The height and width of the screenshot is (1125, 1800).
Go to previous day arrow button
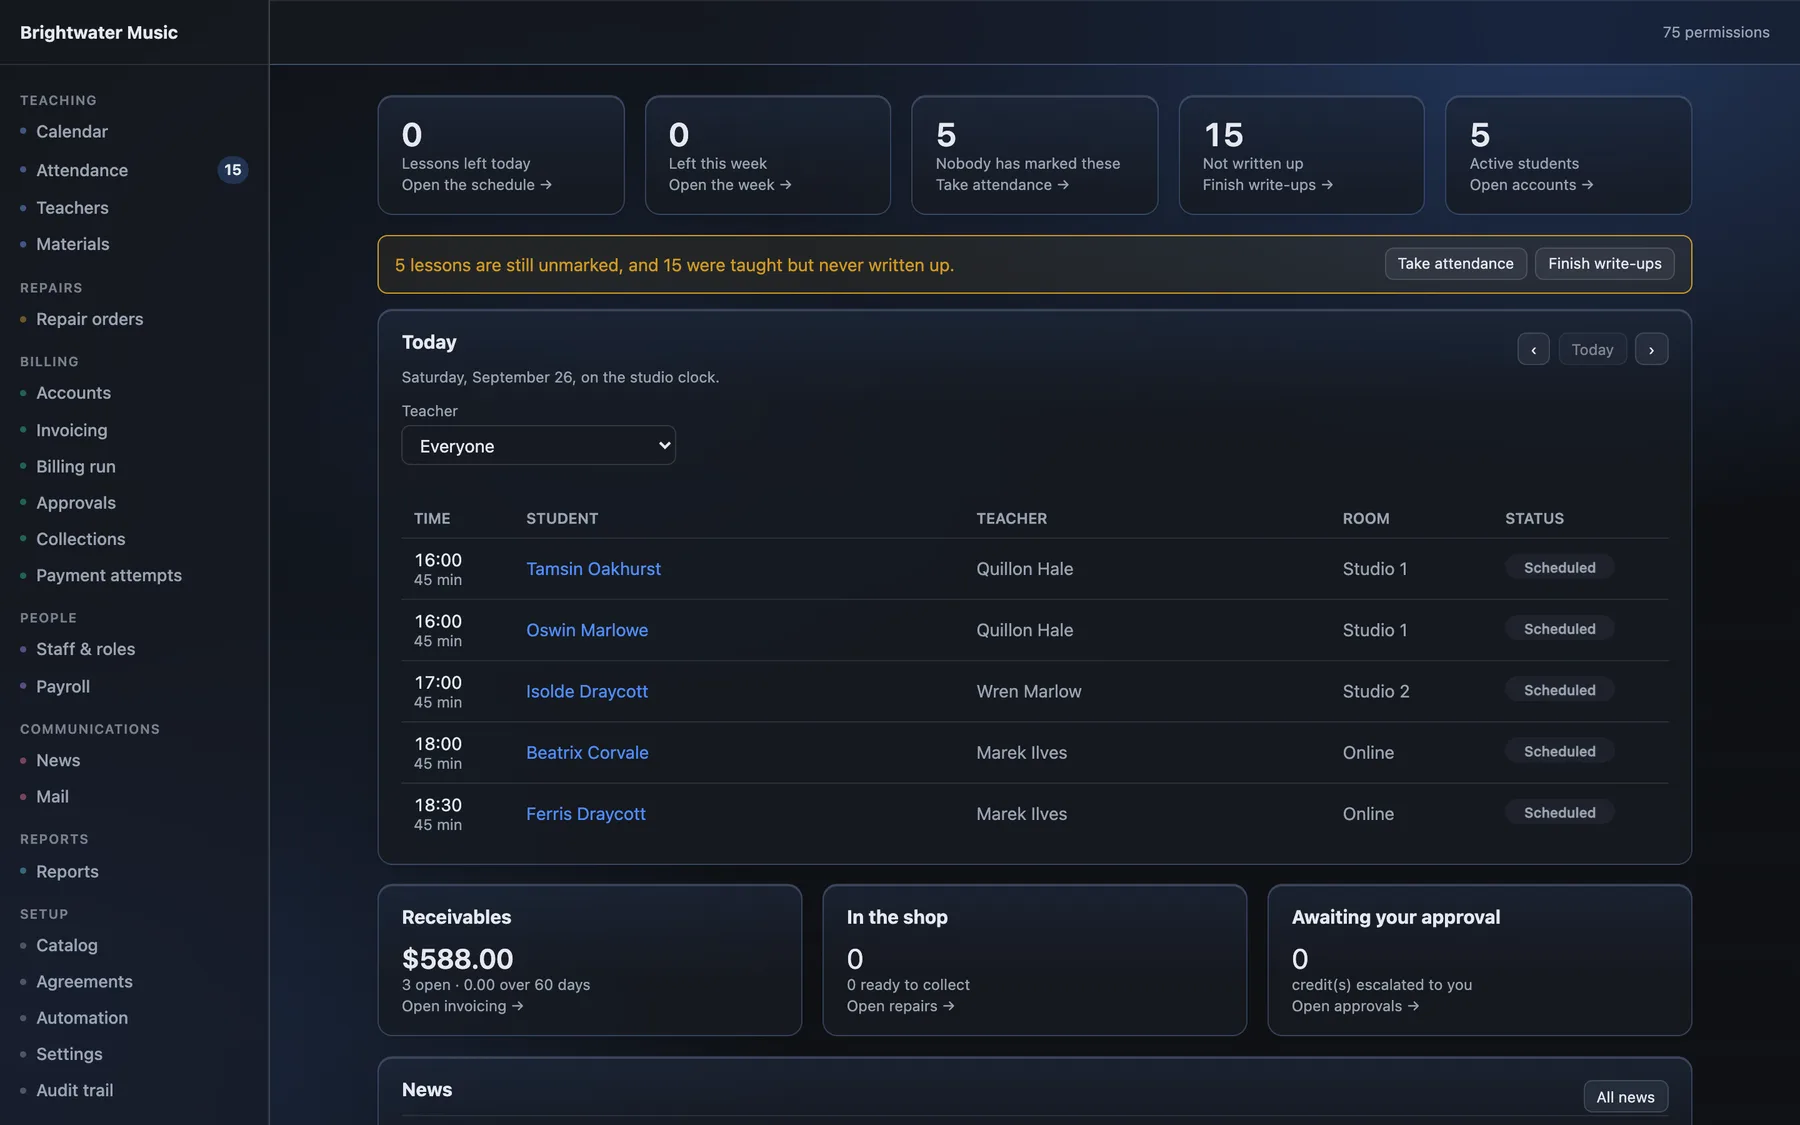[x=1533, y=349]
